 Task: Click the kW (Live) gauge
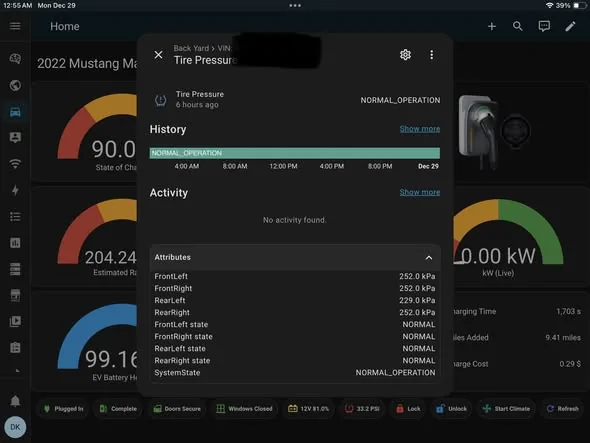pos(508,238)
